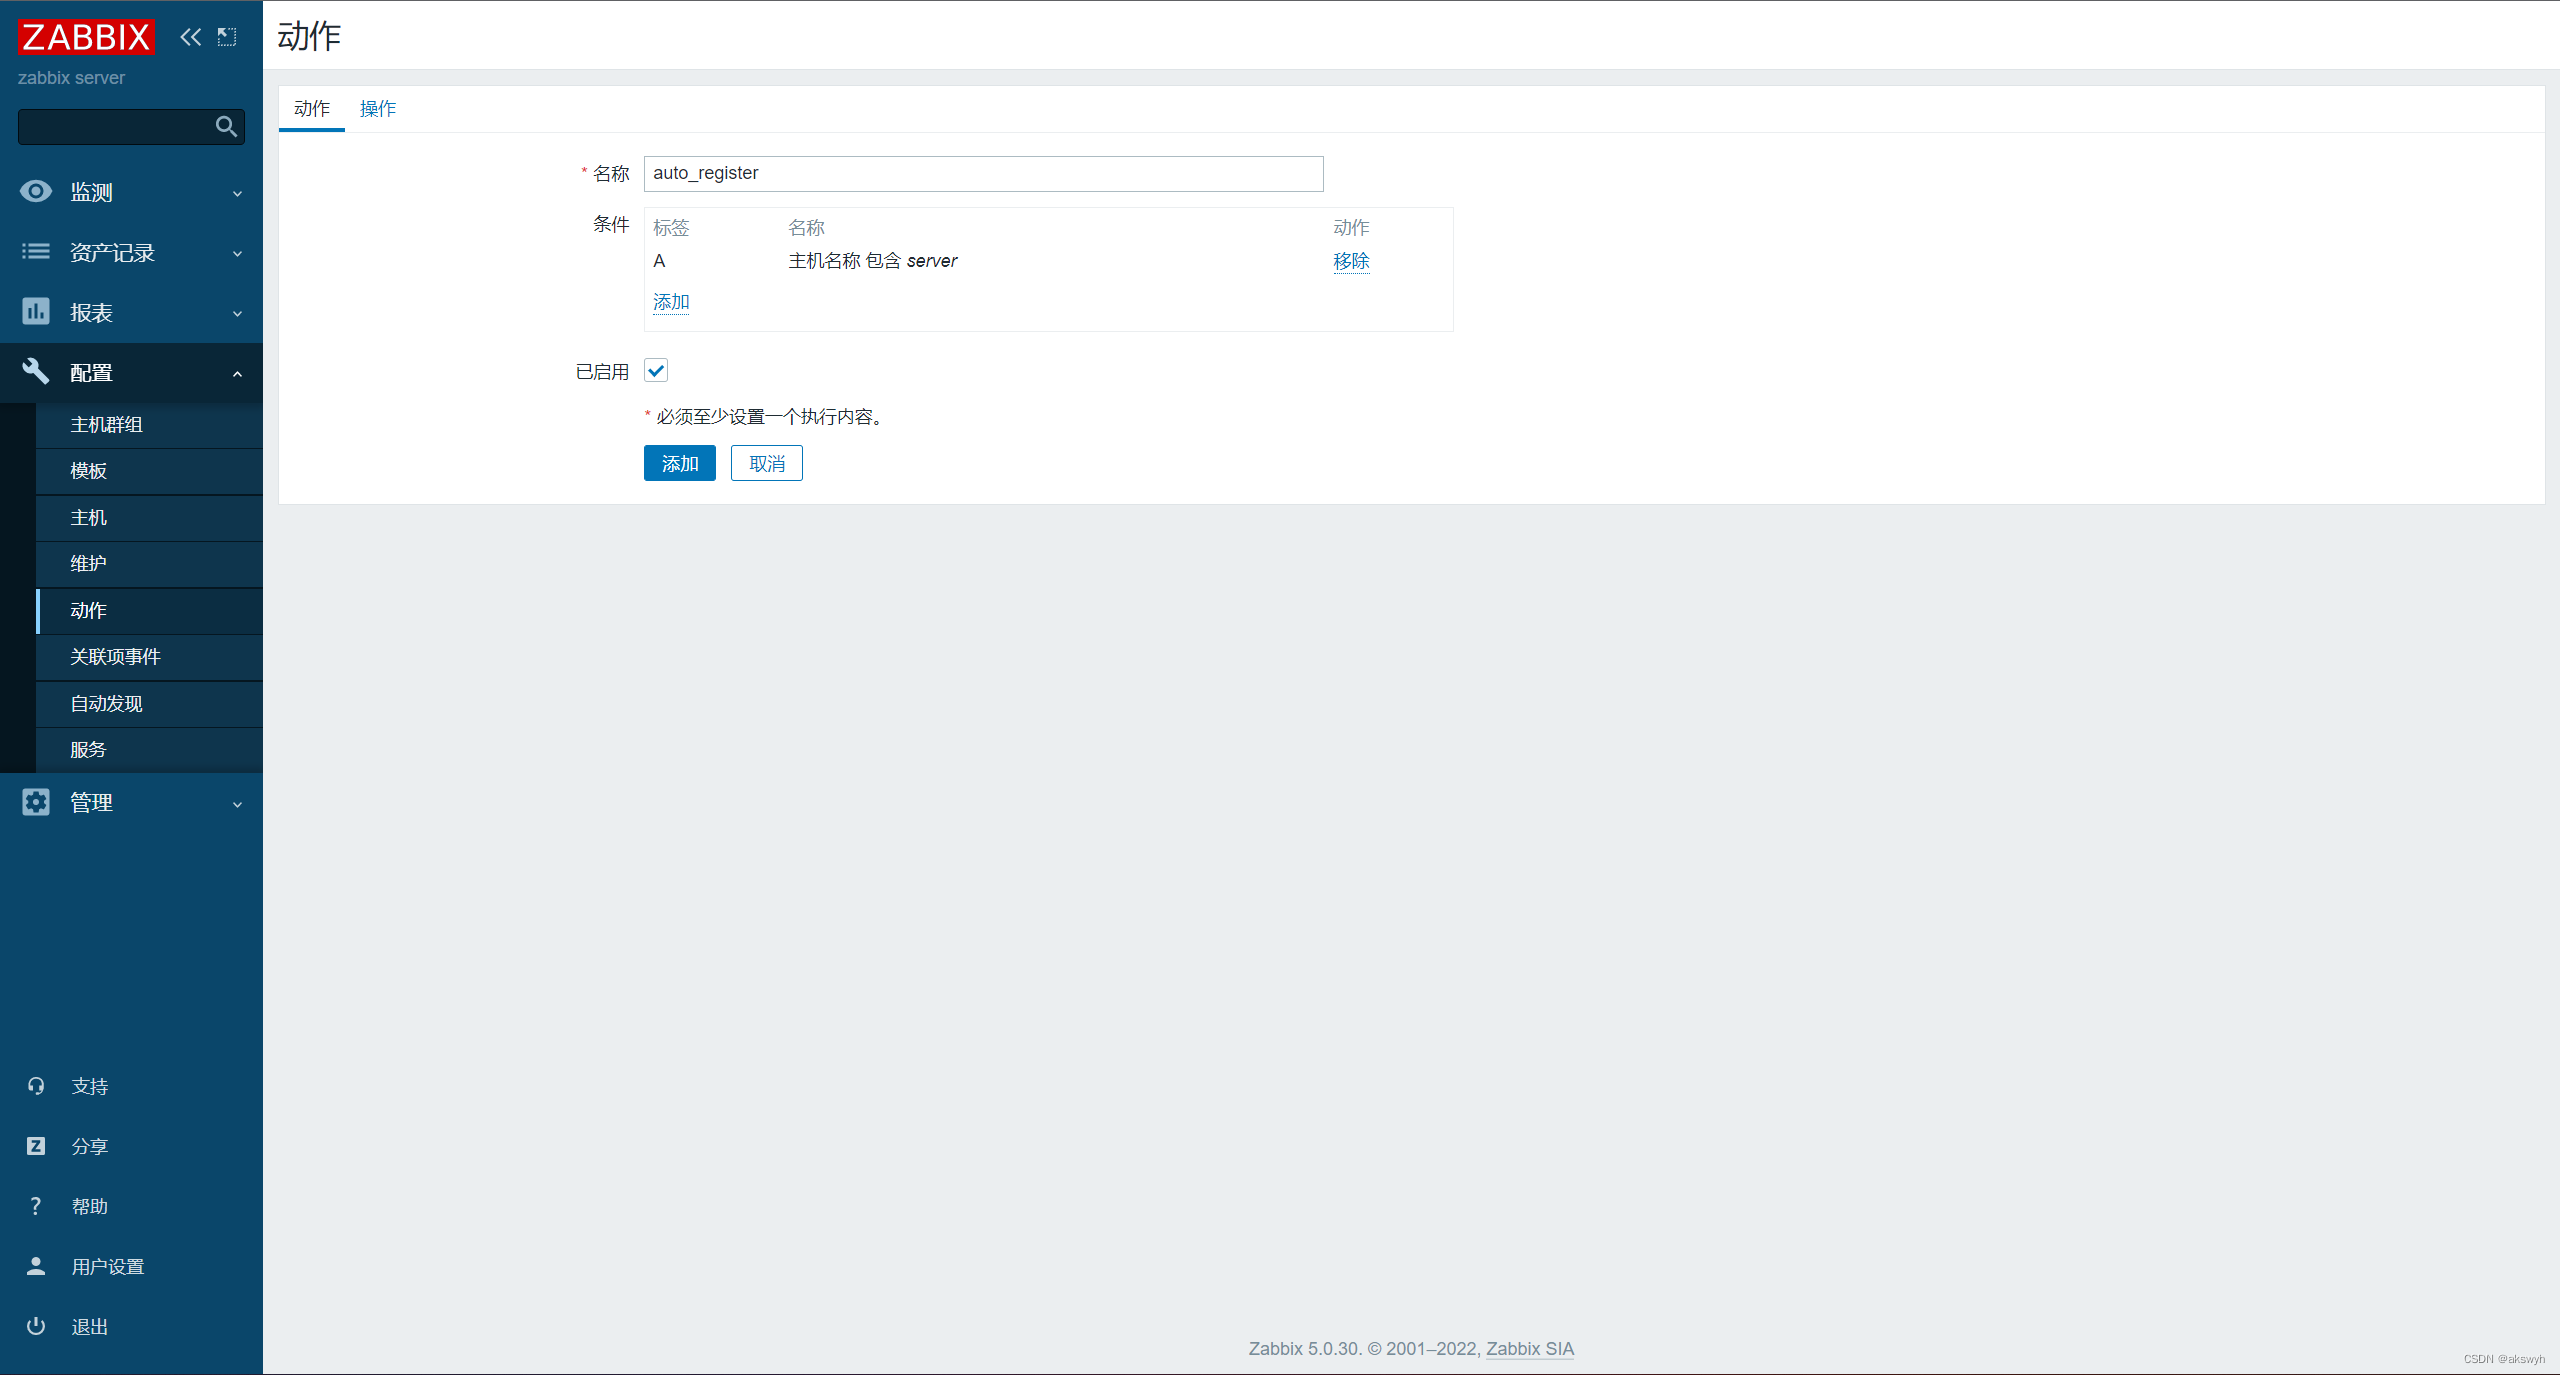Viewport: 2560px width, 1375px height.
Task: Click the 用户设置 link text
Action: [x=108, y=1267]
